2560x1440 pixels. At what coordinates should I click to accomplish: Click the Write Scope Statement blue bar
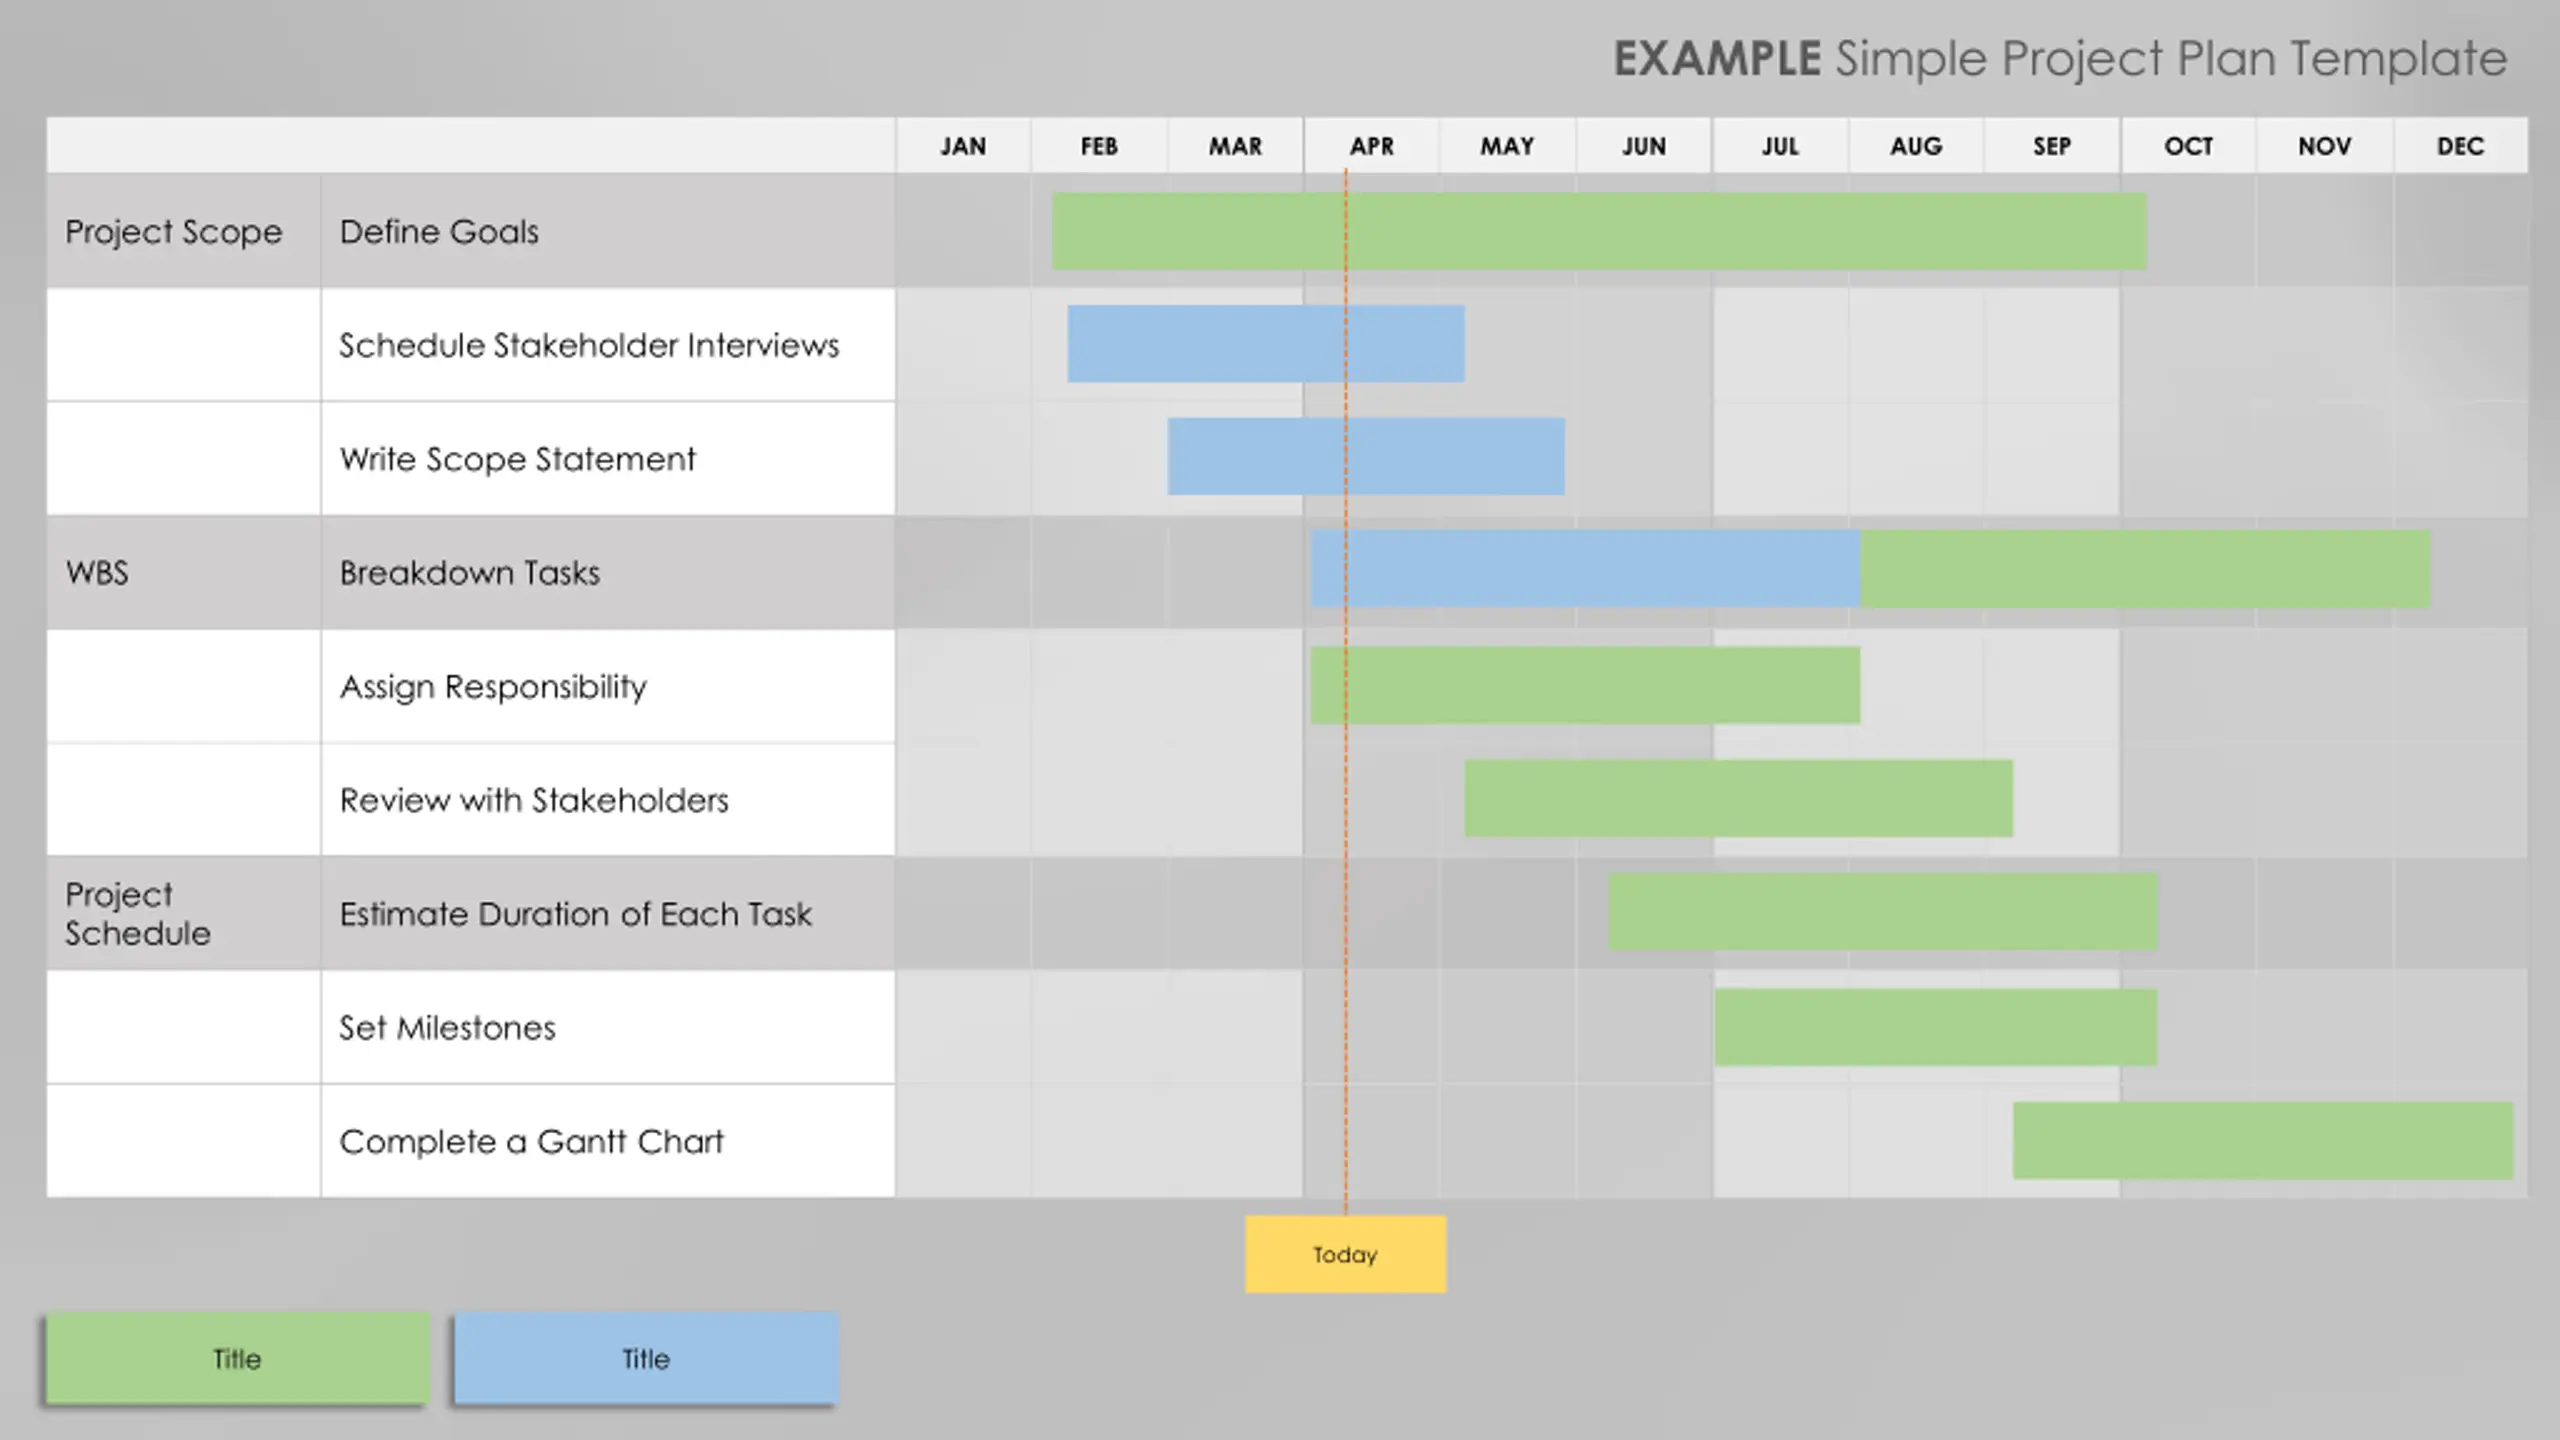(x=1366, y=457)
